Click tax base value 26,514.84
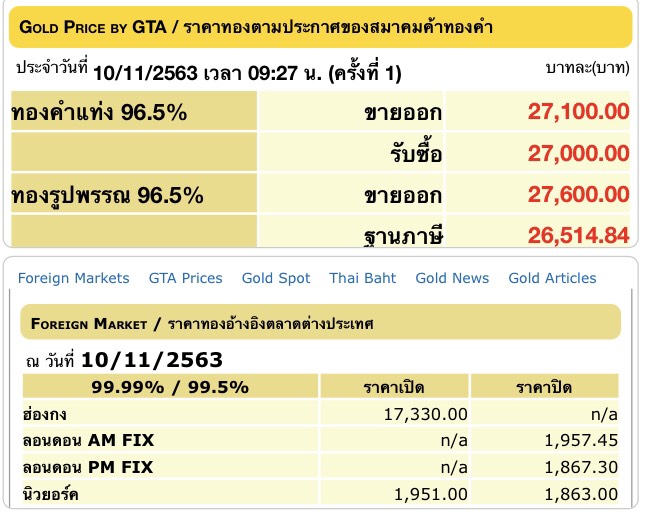The width and height of the screenshot is (657, 522). click(578, 235)
